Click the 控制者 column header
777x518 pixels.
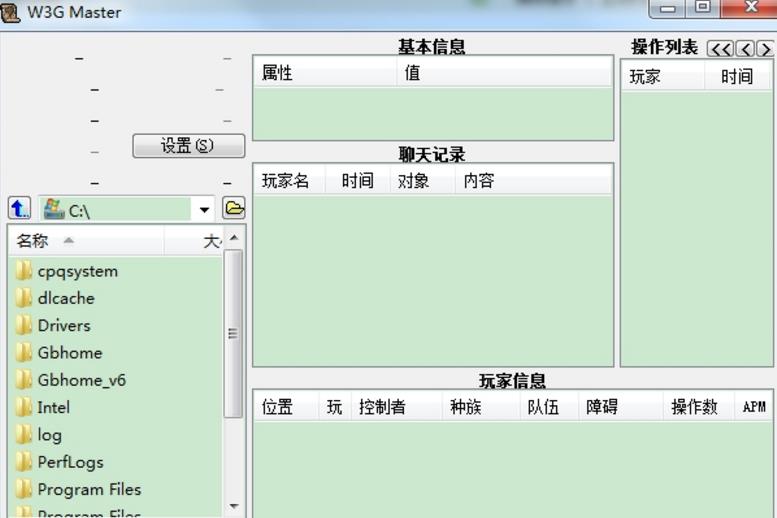(x=396, y=407)
